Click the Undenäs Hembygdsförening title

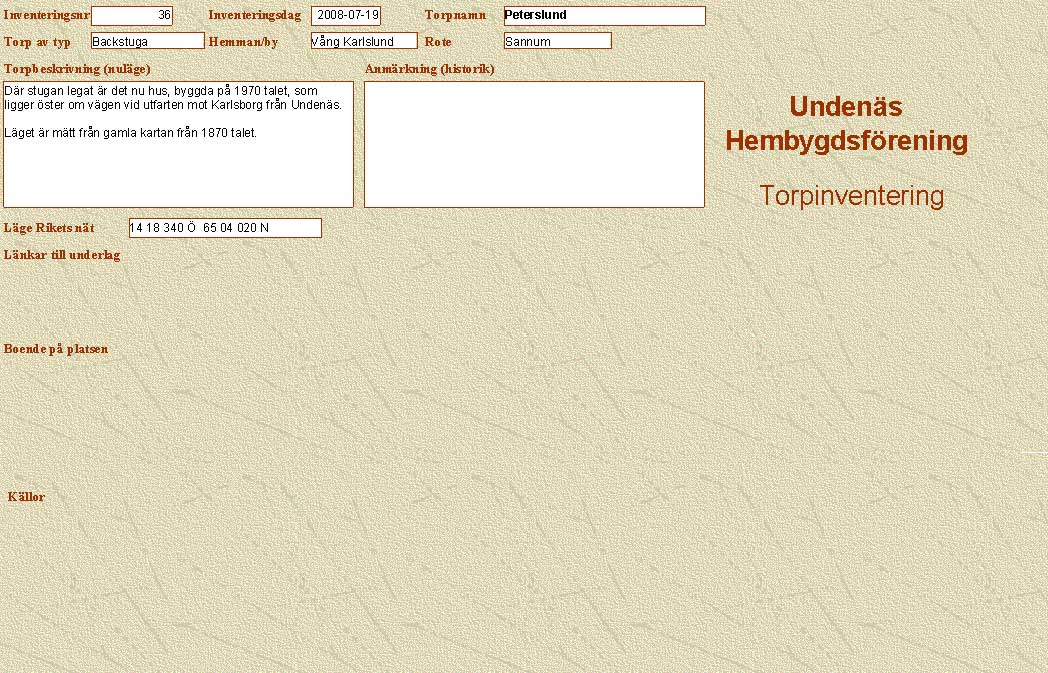pyautogui.click(x=846, y=124)
